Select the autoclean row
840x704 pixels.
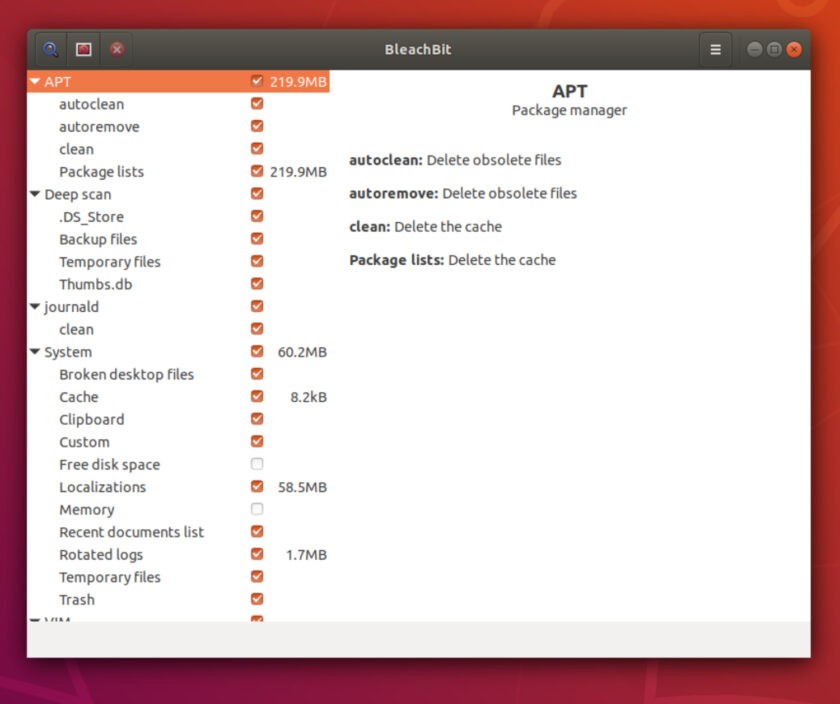[178, 104]
